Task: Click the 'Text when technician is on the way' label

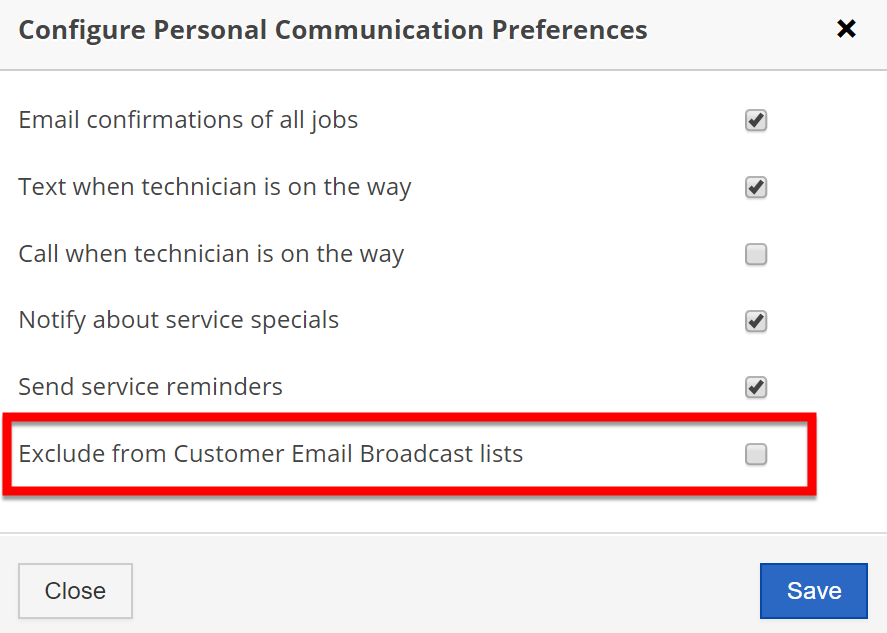Action: (x=215, y=187)
